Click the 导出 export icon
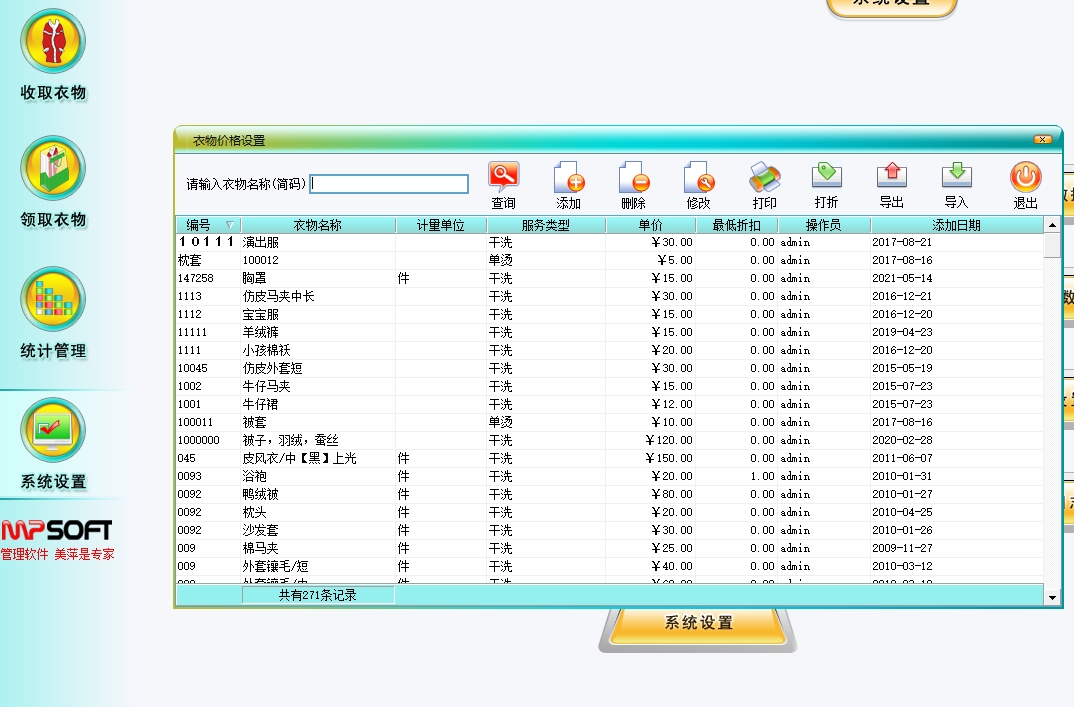This screenshot has width=1074, height=707. tap(891, 178)
